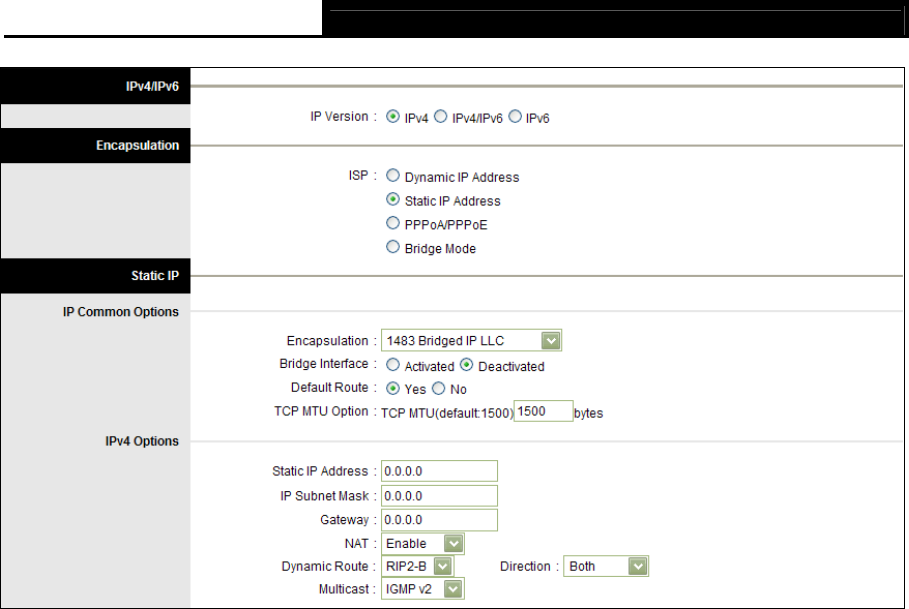Click the 'Multicast' label text
The height and width of the screenshot is (609, 909).
pyautogui.click(x=344, y=589)
